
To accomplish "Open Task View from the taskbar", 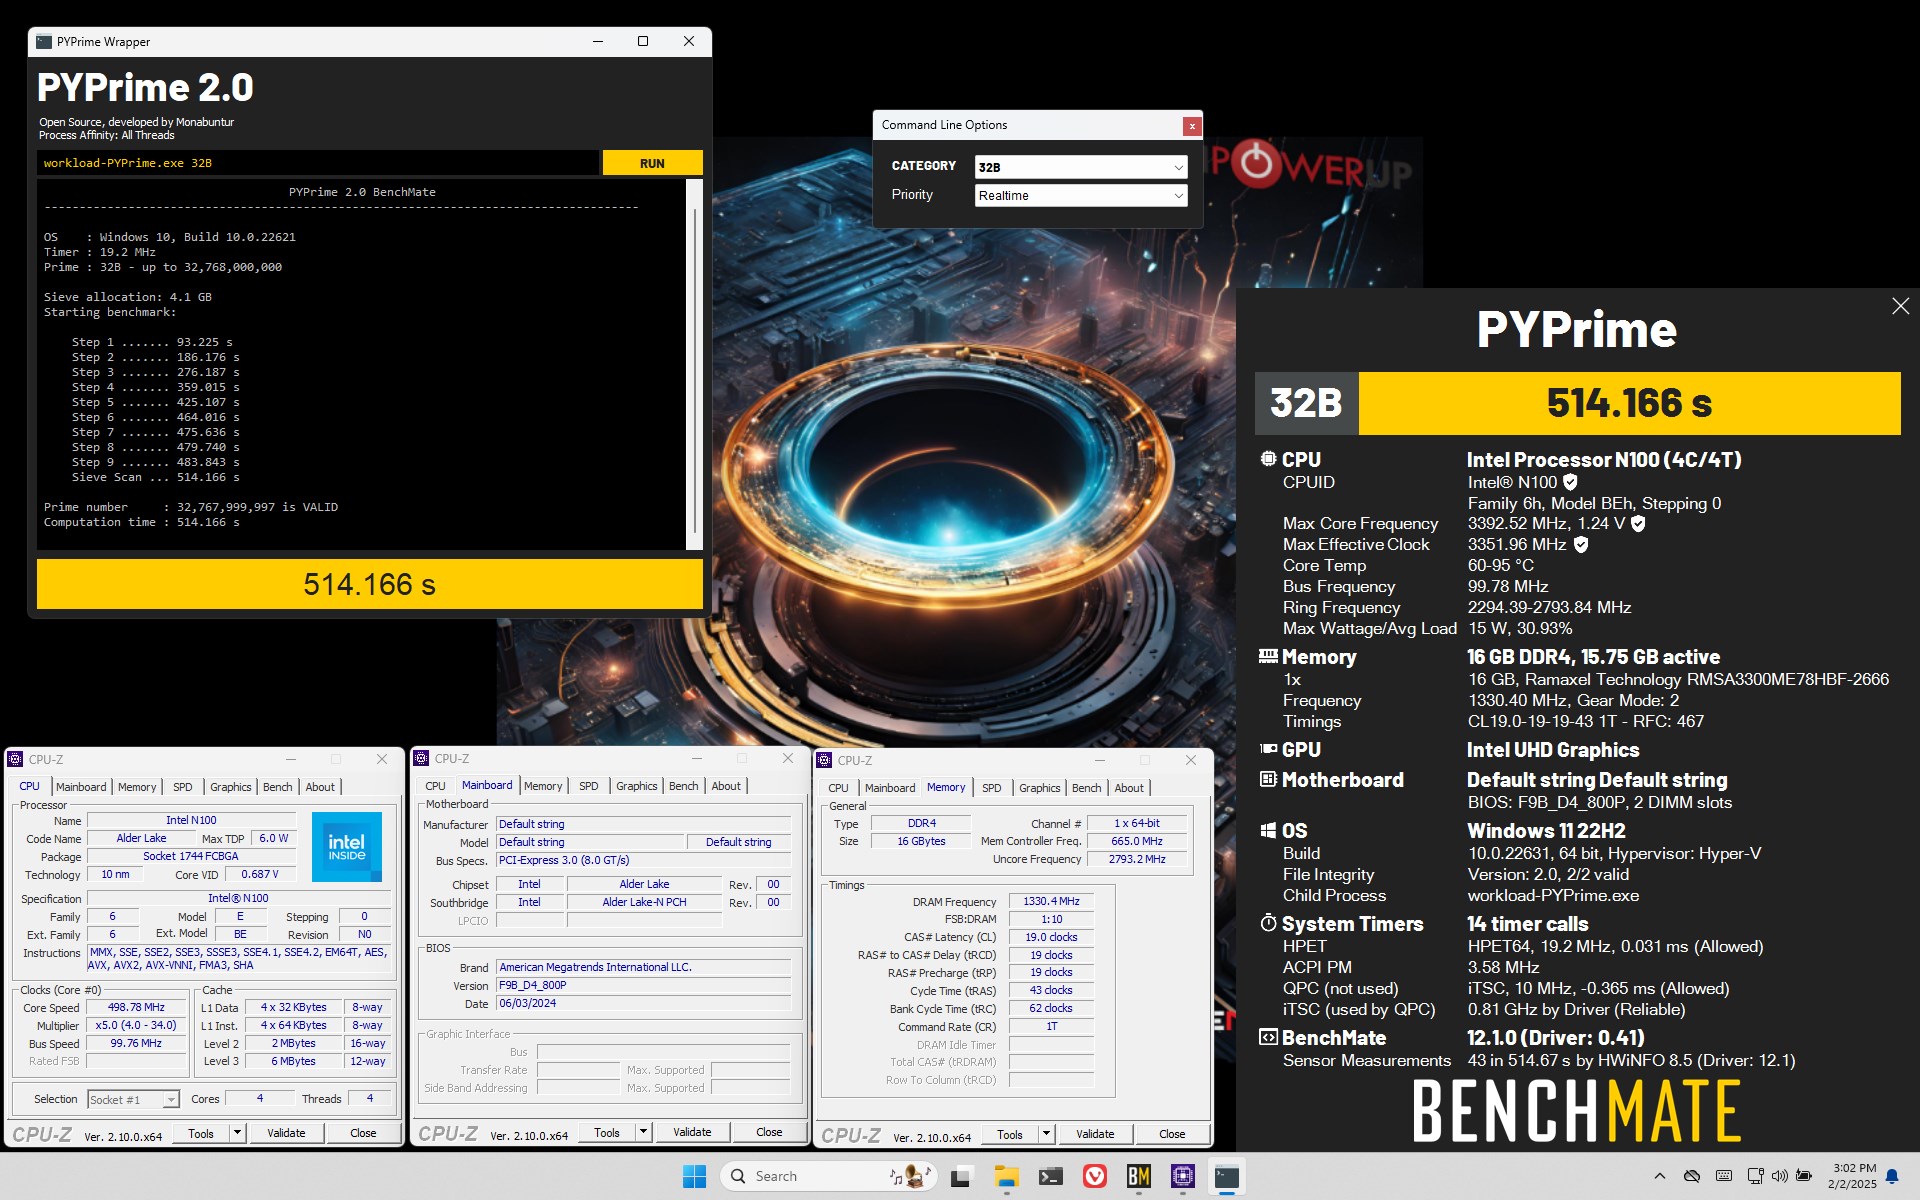I will click(961, 1176).
